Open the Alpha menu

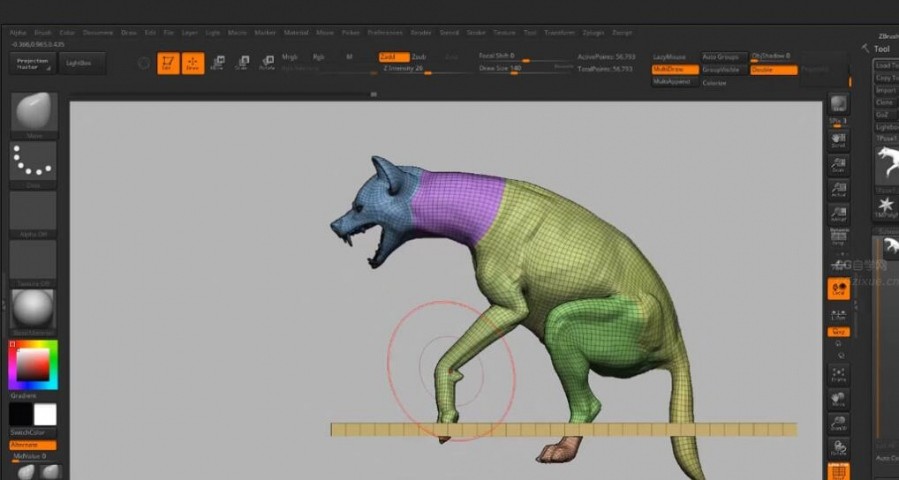(18, 33)
